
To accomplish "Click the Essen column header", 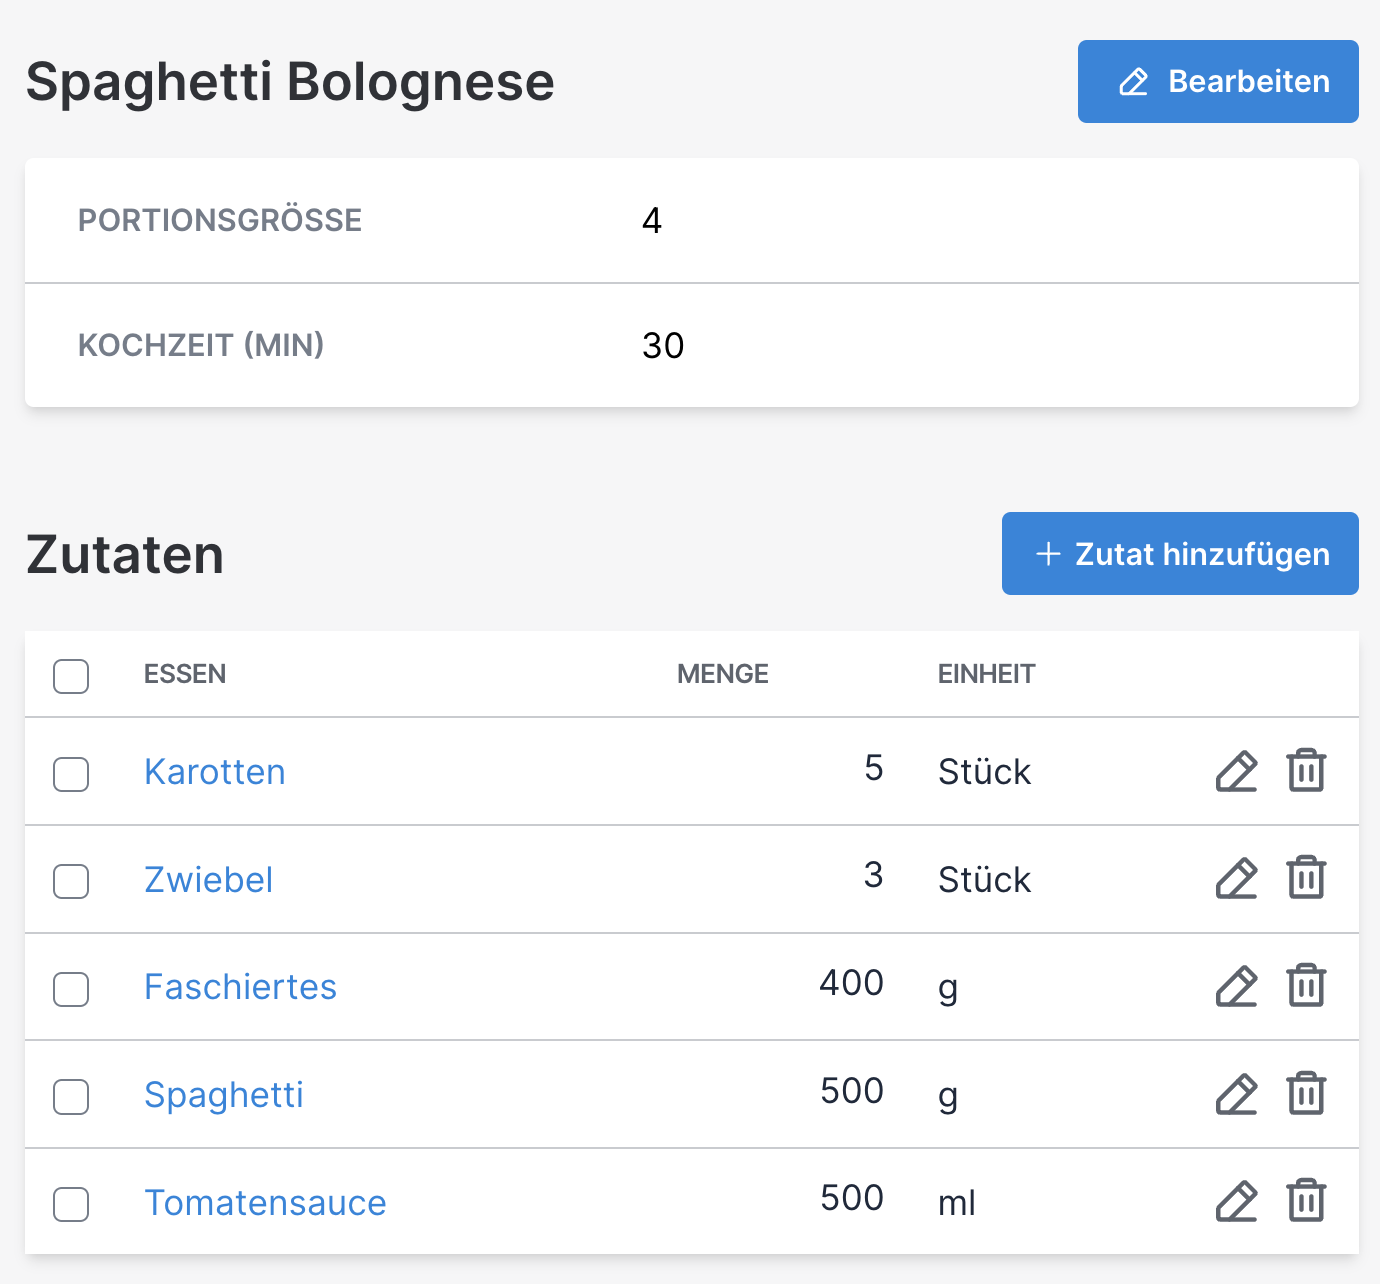I will coord(185,674).
